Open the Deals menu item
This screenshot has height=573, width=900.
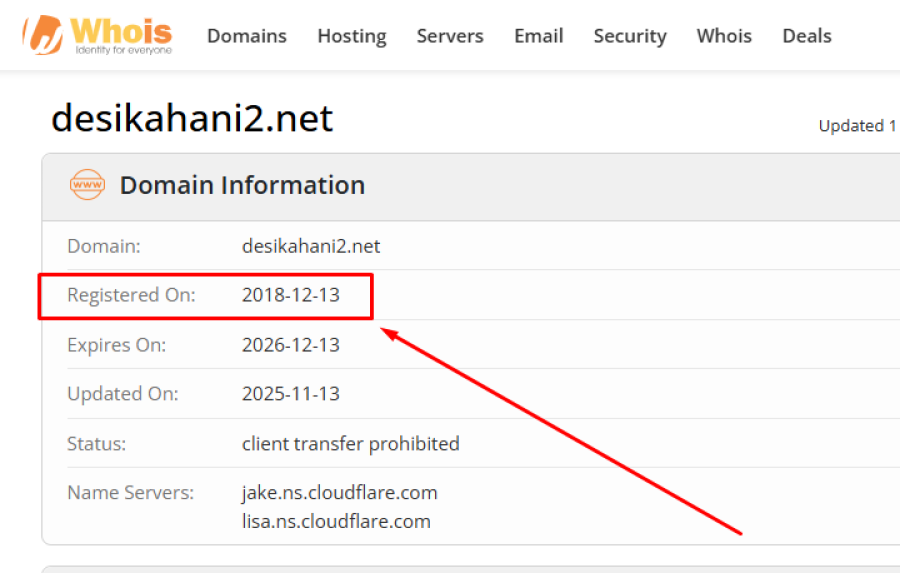click(x=806, y=36)
